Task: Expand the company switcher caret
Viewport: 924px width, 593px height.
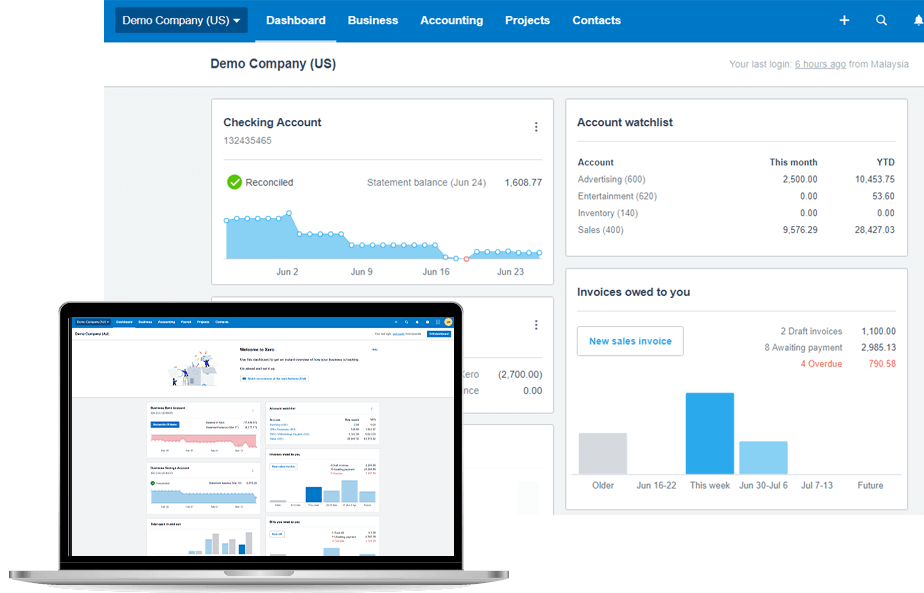Action: (x=238, y=20)
